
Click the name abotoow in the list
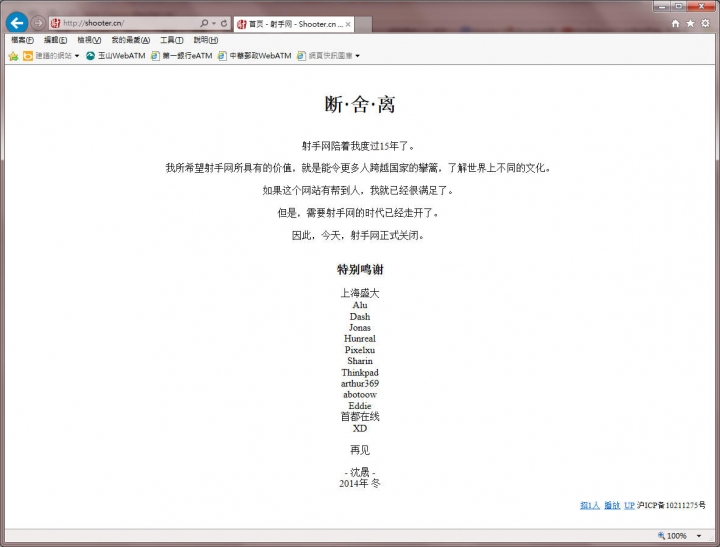[360, 395]
